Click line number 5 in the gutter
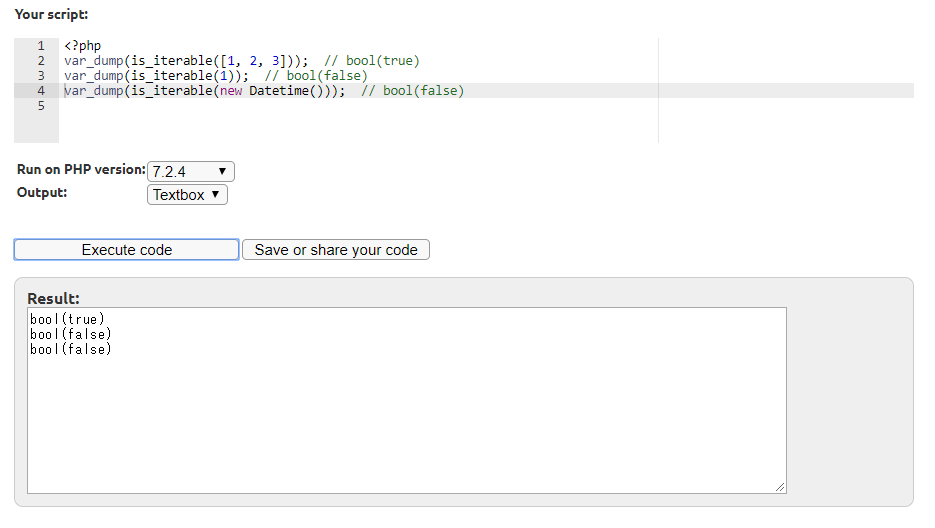The image size is (935, 528). 41,106
